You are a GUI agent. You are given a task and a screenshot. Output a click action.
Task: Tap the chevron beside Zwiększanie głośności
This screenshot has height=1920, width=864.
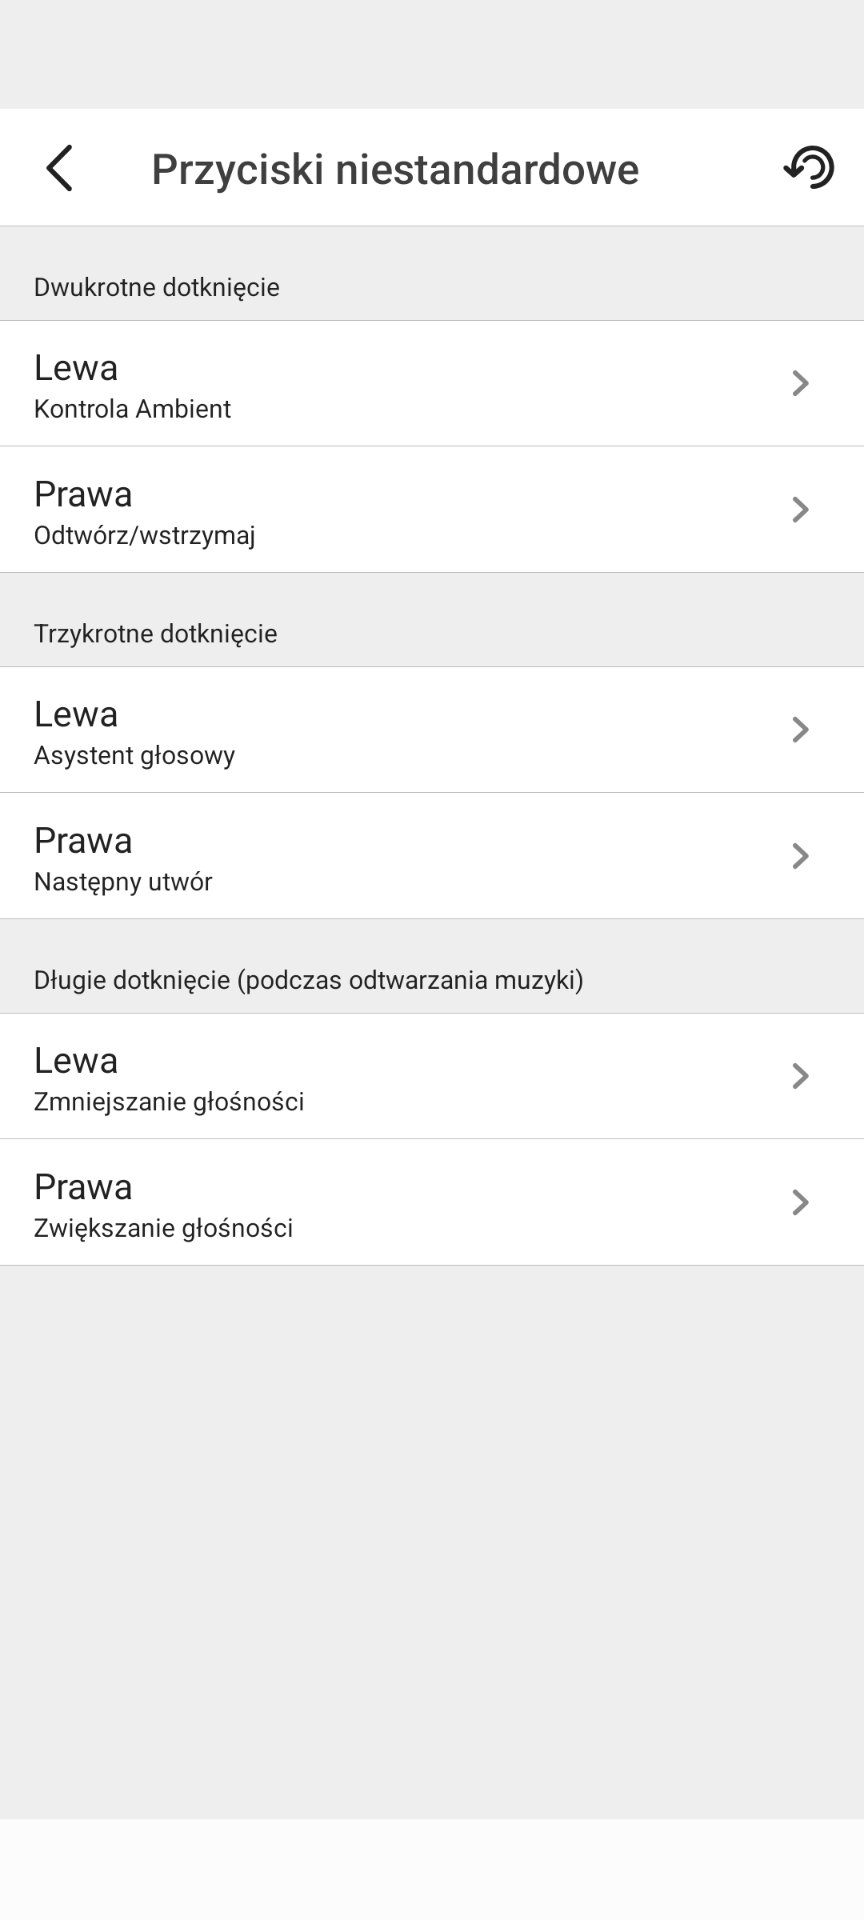tap(800, 1202)
